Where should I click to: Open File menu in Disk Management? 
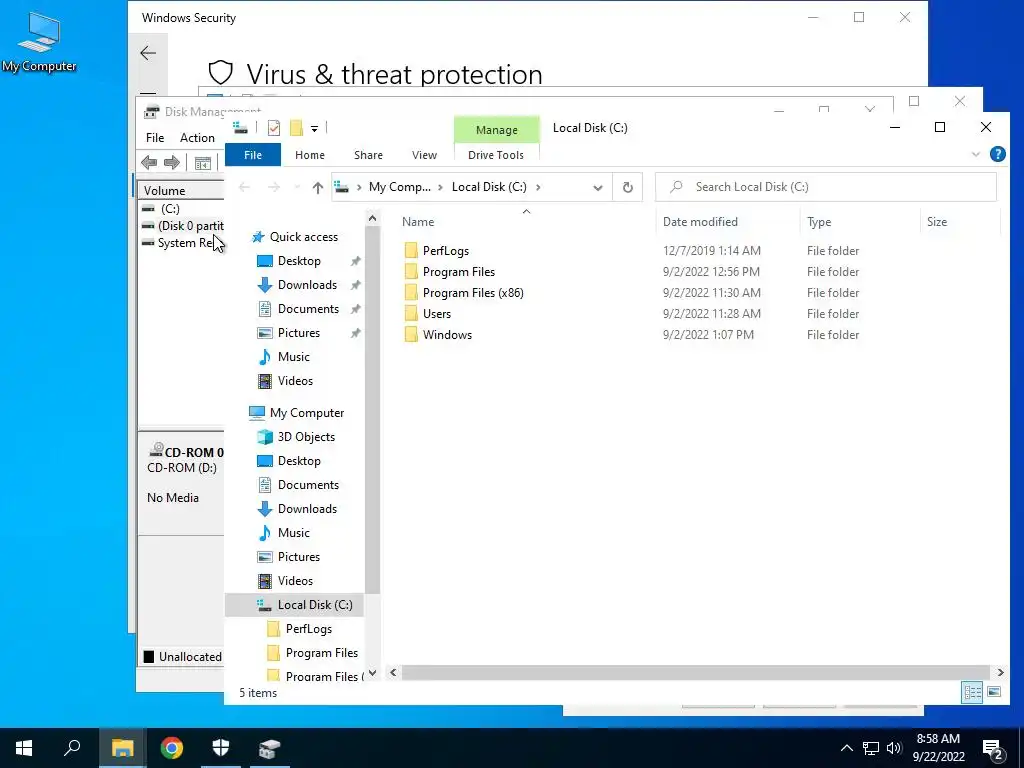pos(155,138)
